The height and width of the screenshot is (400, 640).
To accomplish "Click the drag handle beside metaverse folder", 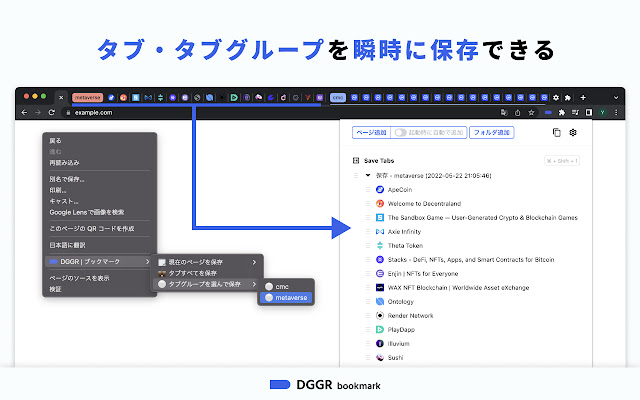I will pos(356,175).
